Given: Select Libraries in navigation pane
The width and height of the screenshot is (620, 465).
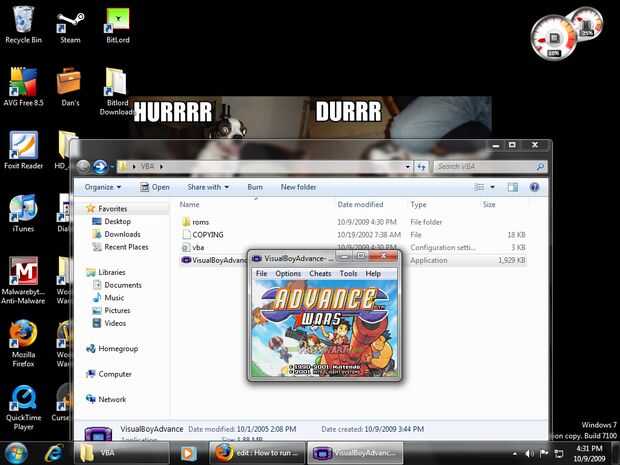Looking at the screenshot, I should point(112,272).
